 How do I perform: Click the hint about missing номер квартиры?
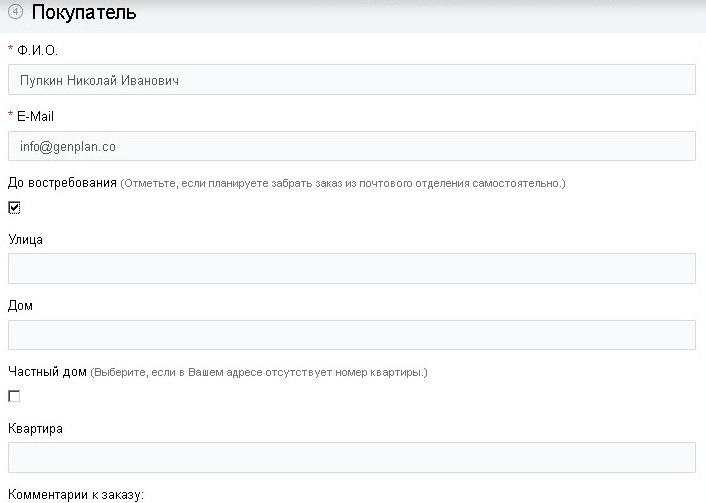[259, 373]
